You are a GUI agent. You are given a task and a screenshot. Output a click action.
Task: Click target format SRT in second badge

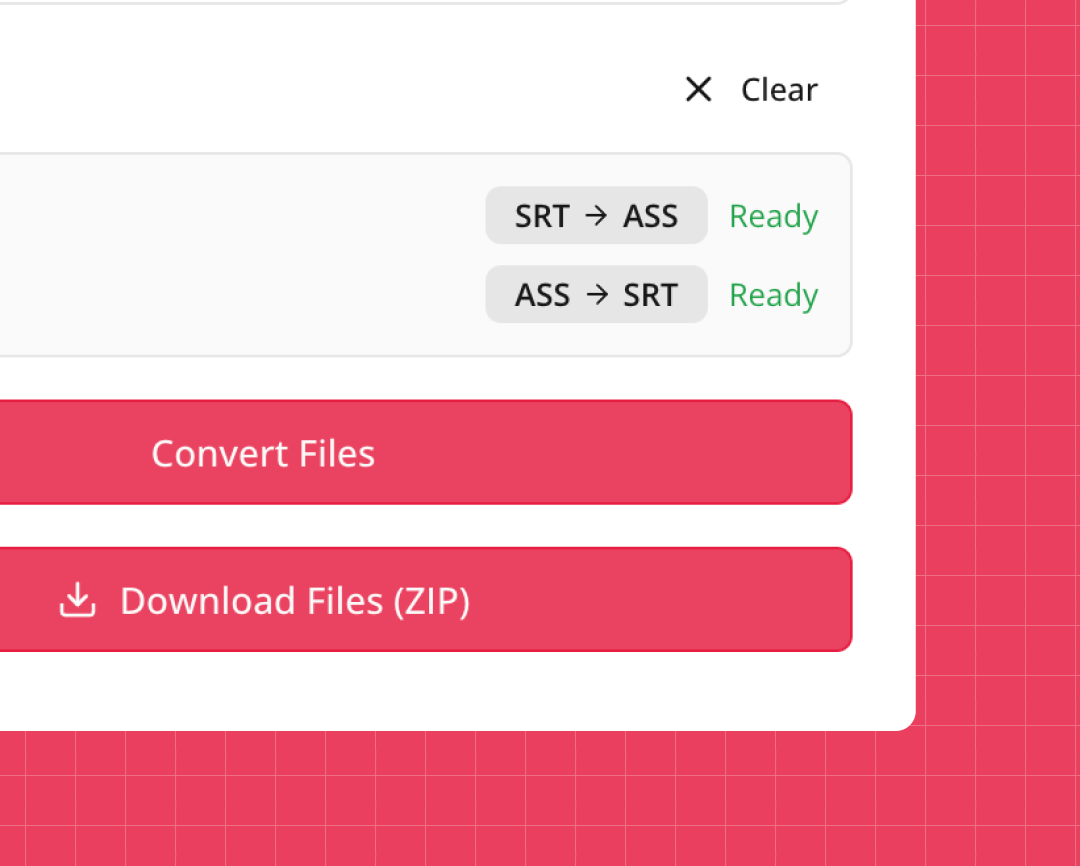tap(650, 295)
